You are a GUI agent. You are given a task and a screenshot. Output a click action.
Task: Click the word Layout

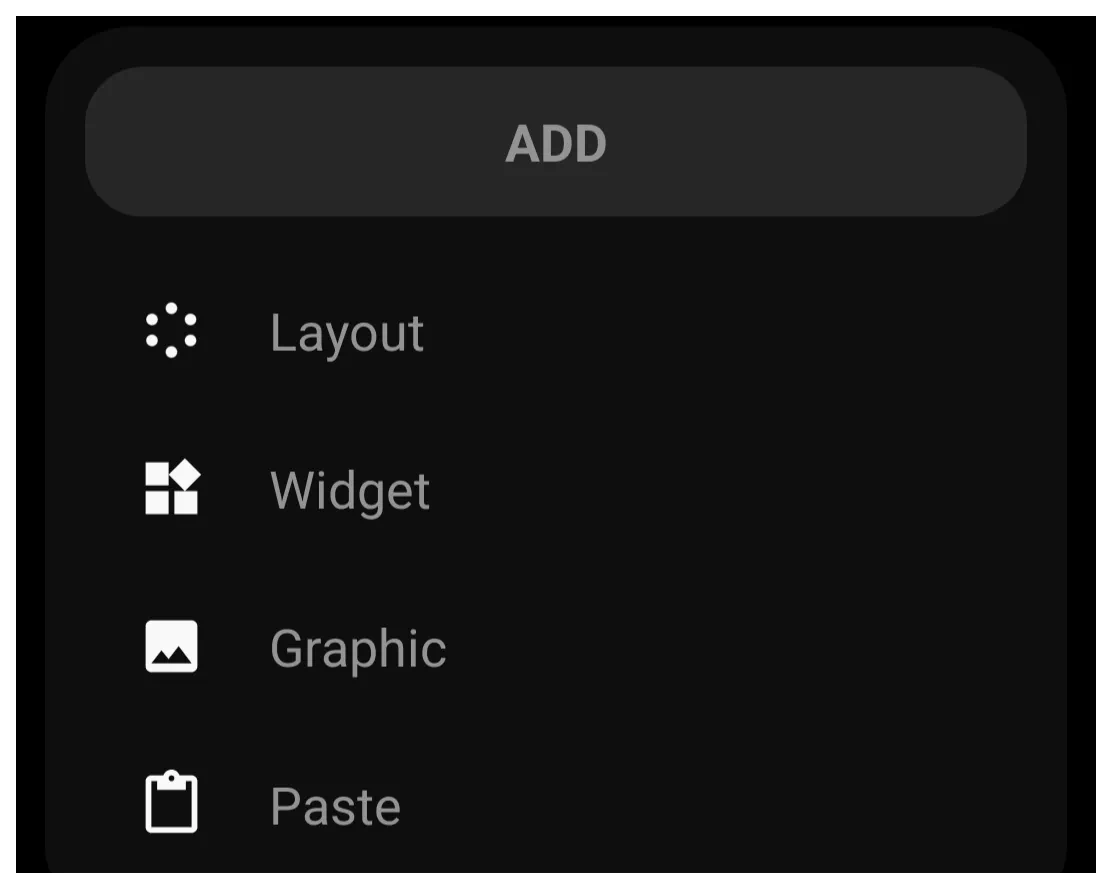pos(347,334)
